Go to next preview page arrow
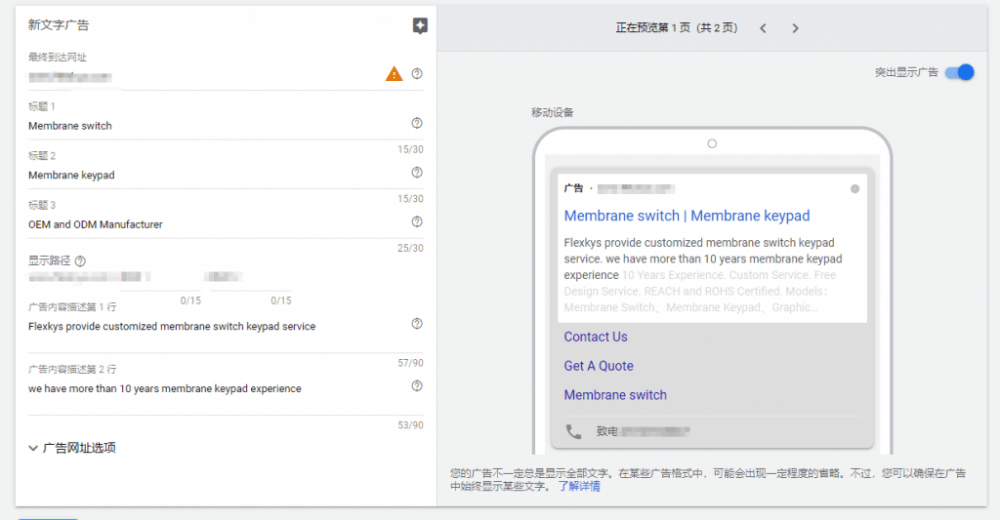The image size is (1000, 520). 795,28
